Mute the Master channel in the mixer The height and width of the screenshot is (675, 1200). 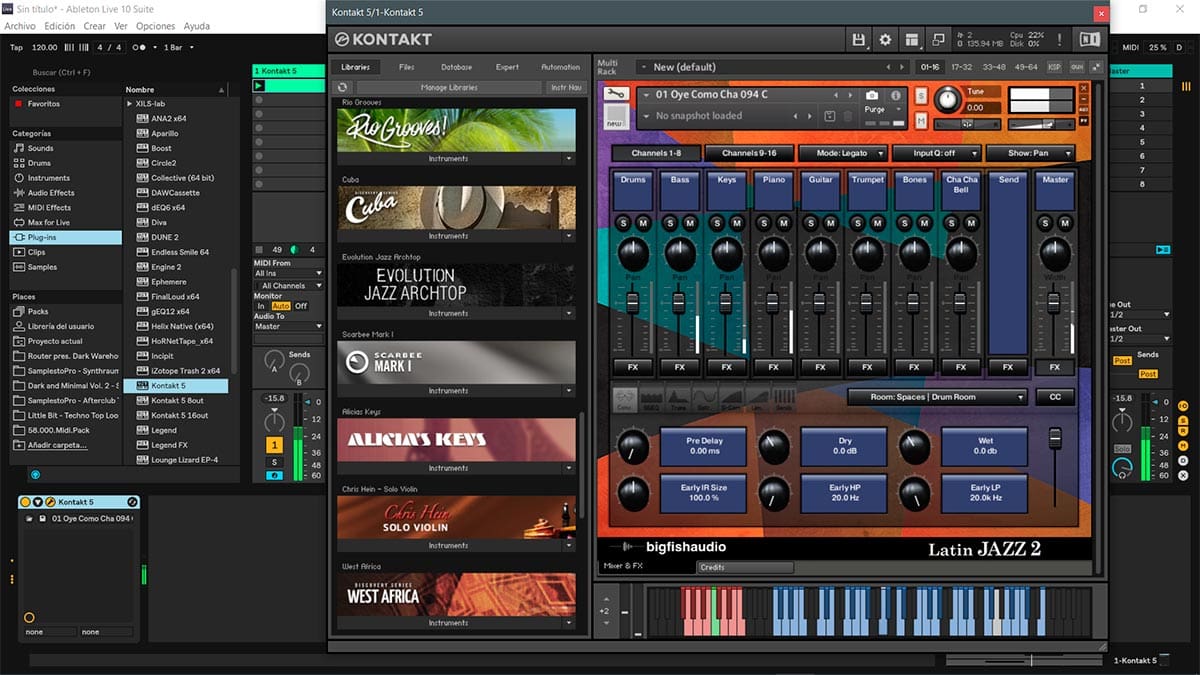click(1065, 222)
